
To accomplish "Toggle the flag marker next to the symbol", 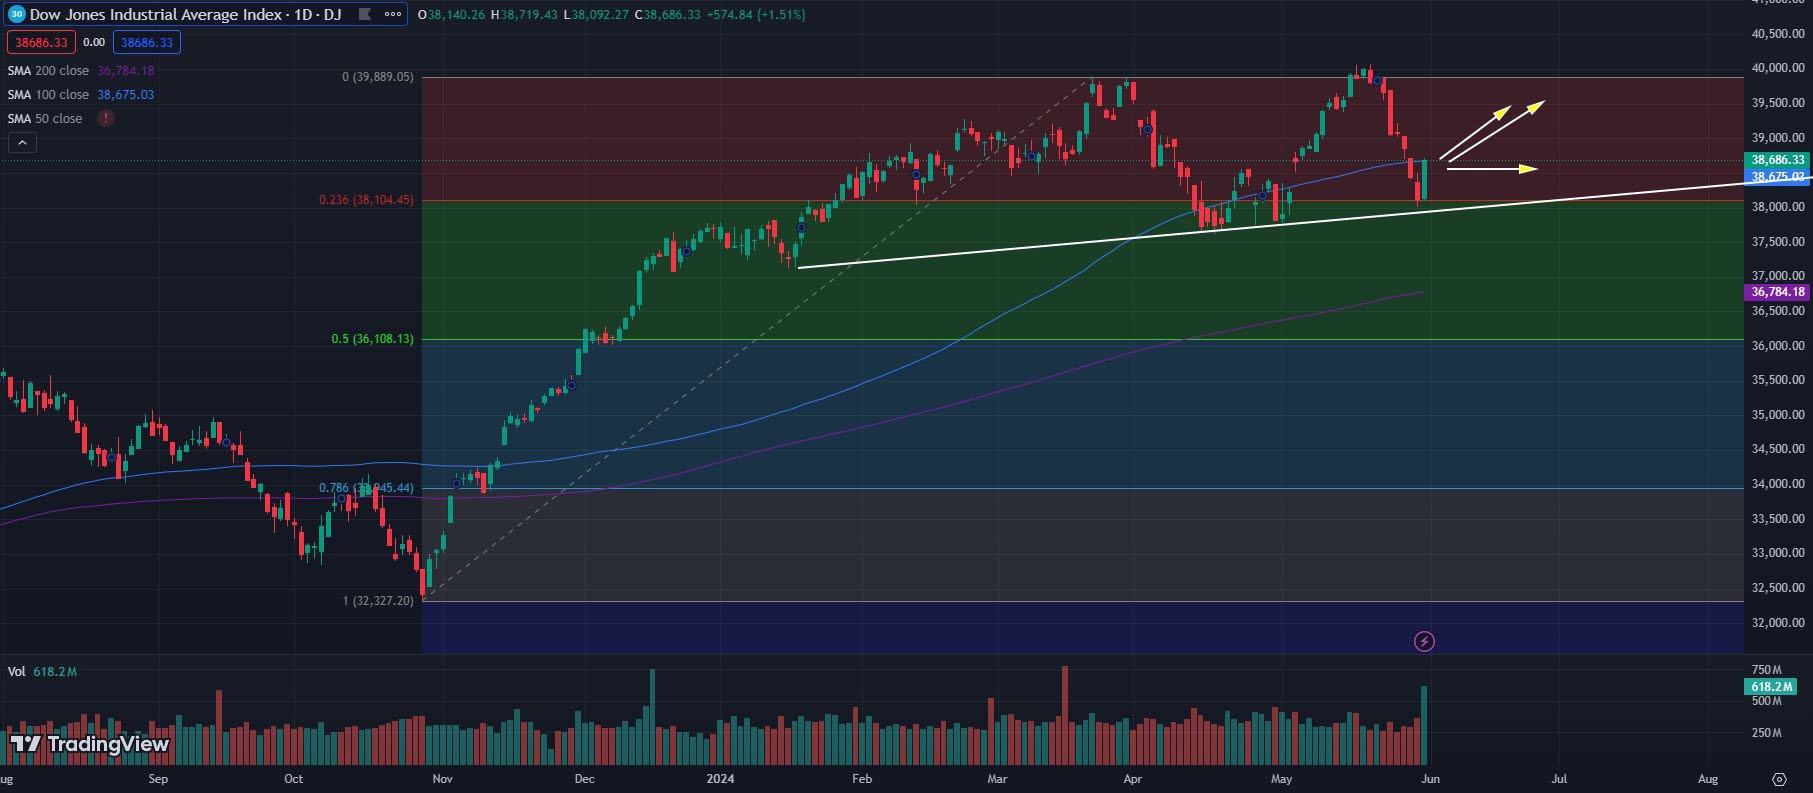I will point(364,15).
